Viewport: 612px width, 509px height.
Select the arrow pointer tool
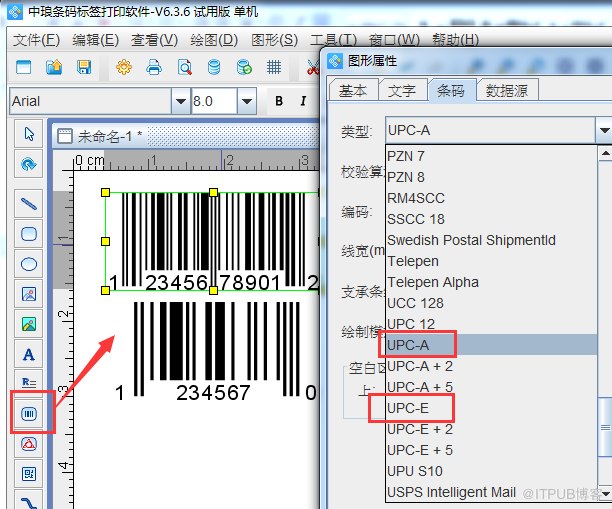29,134
